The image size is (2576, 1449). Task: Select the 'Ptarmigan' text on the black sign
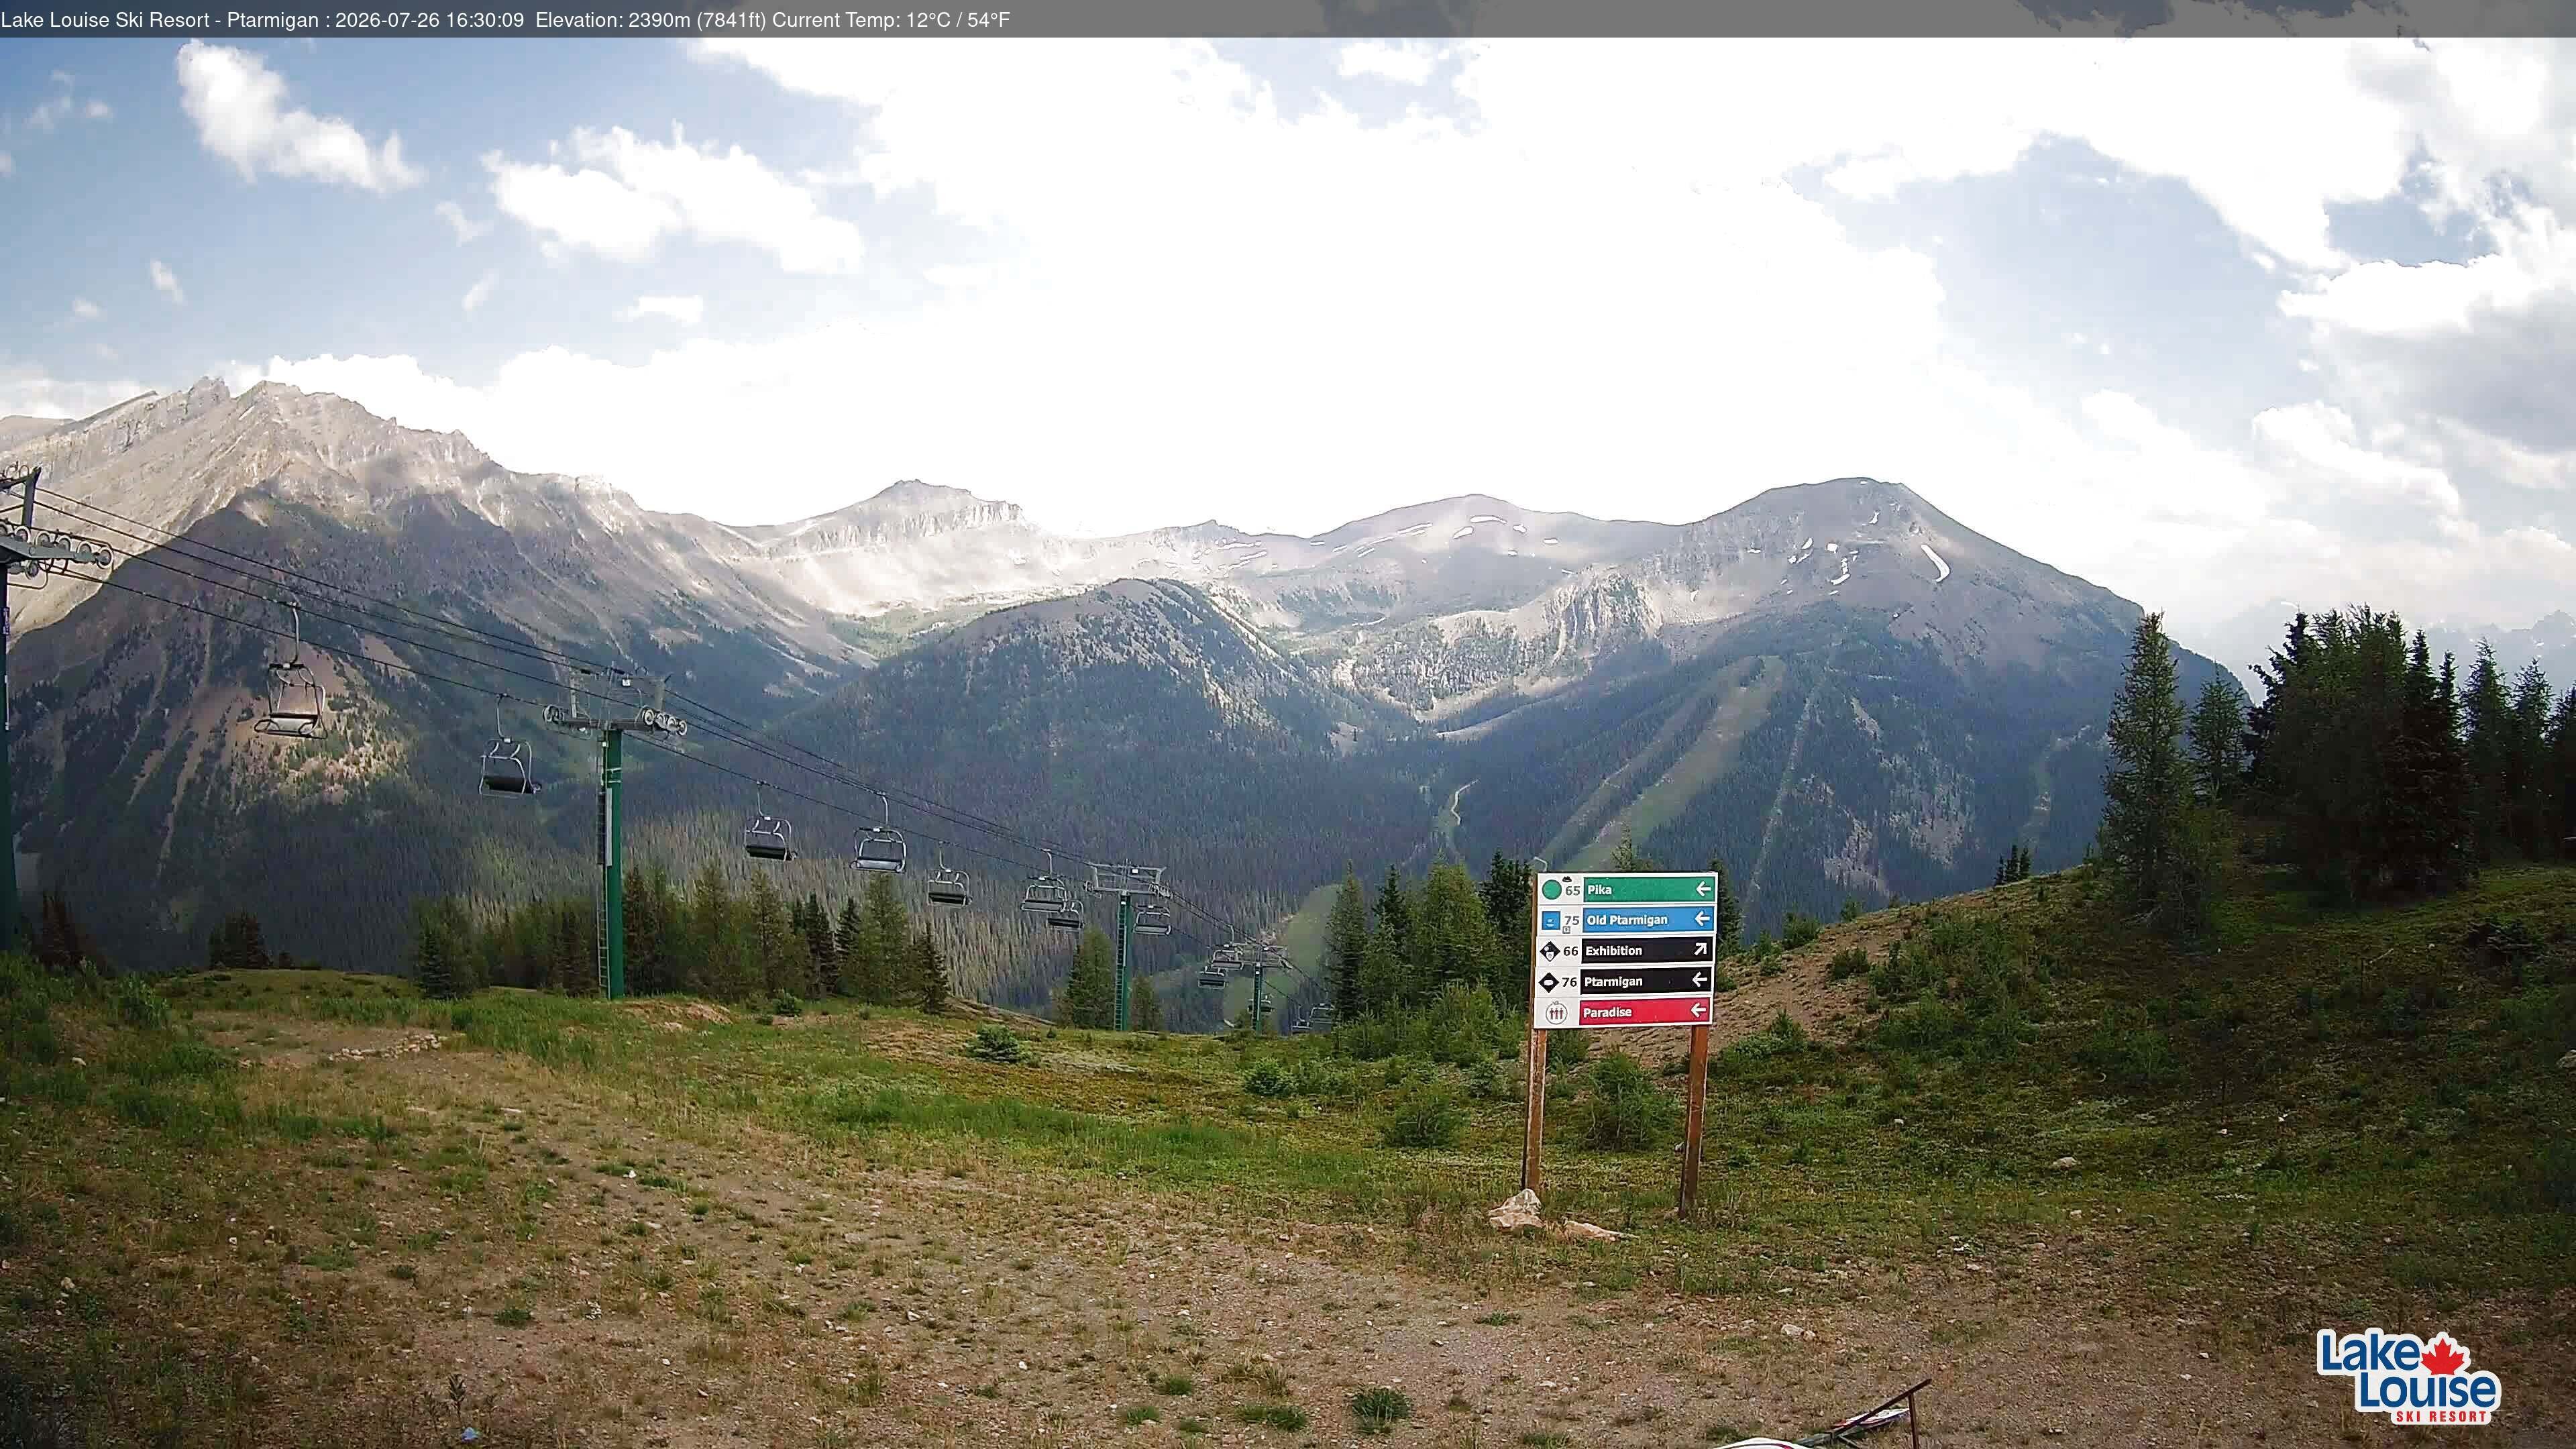(x=1614, y=982)
